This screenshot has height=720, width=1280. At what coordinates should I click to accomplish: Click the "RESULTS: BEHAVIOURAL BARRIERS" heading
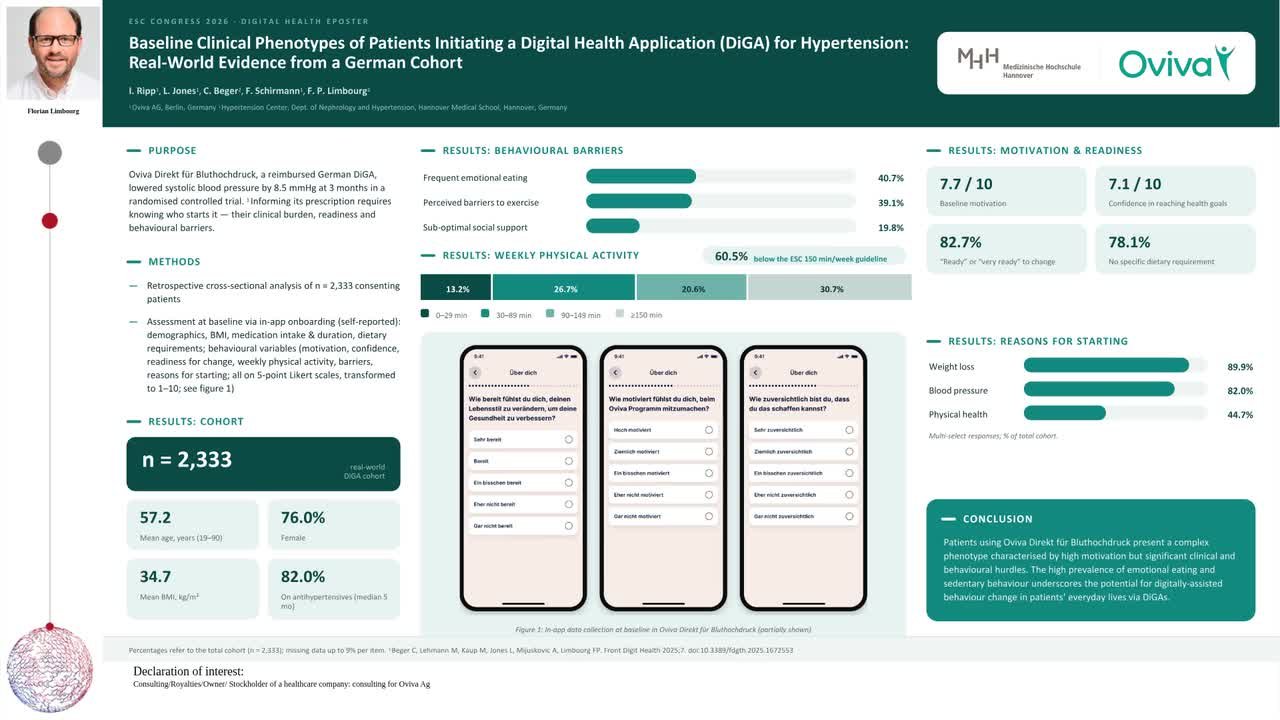[533, 151]
